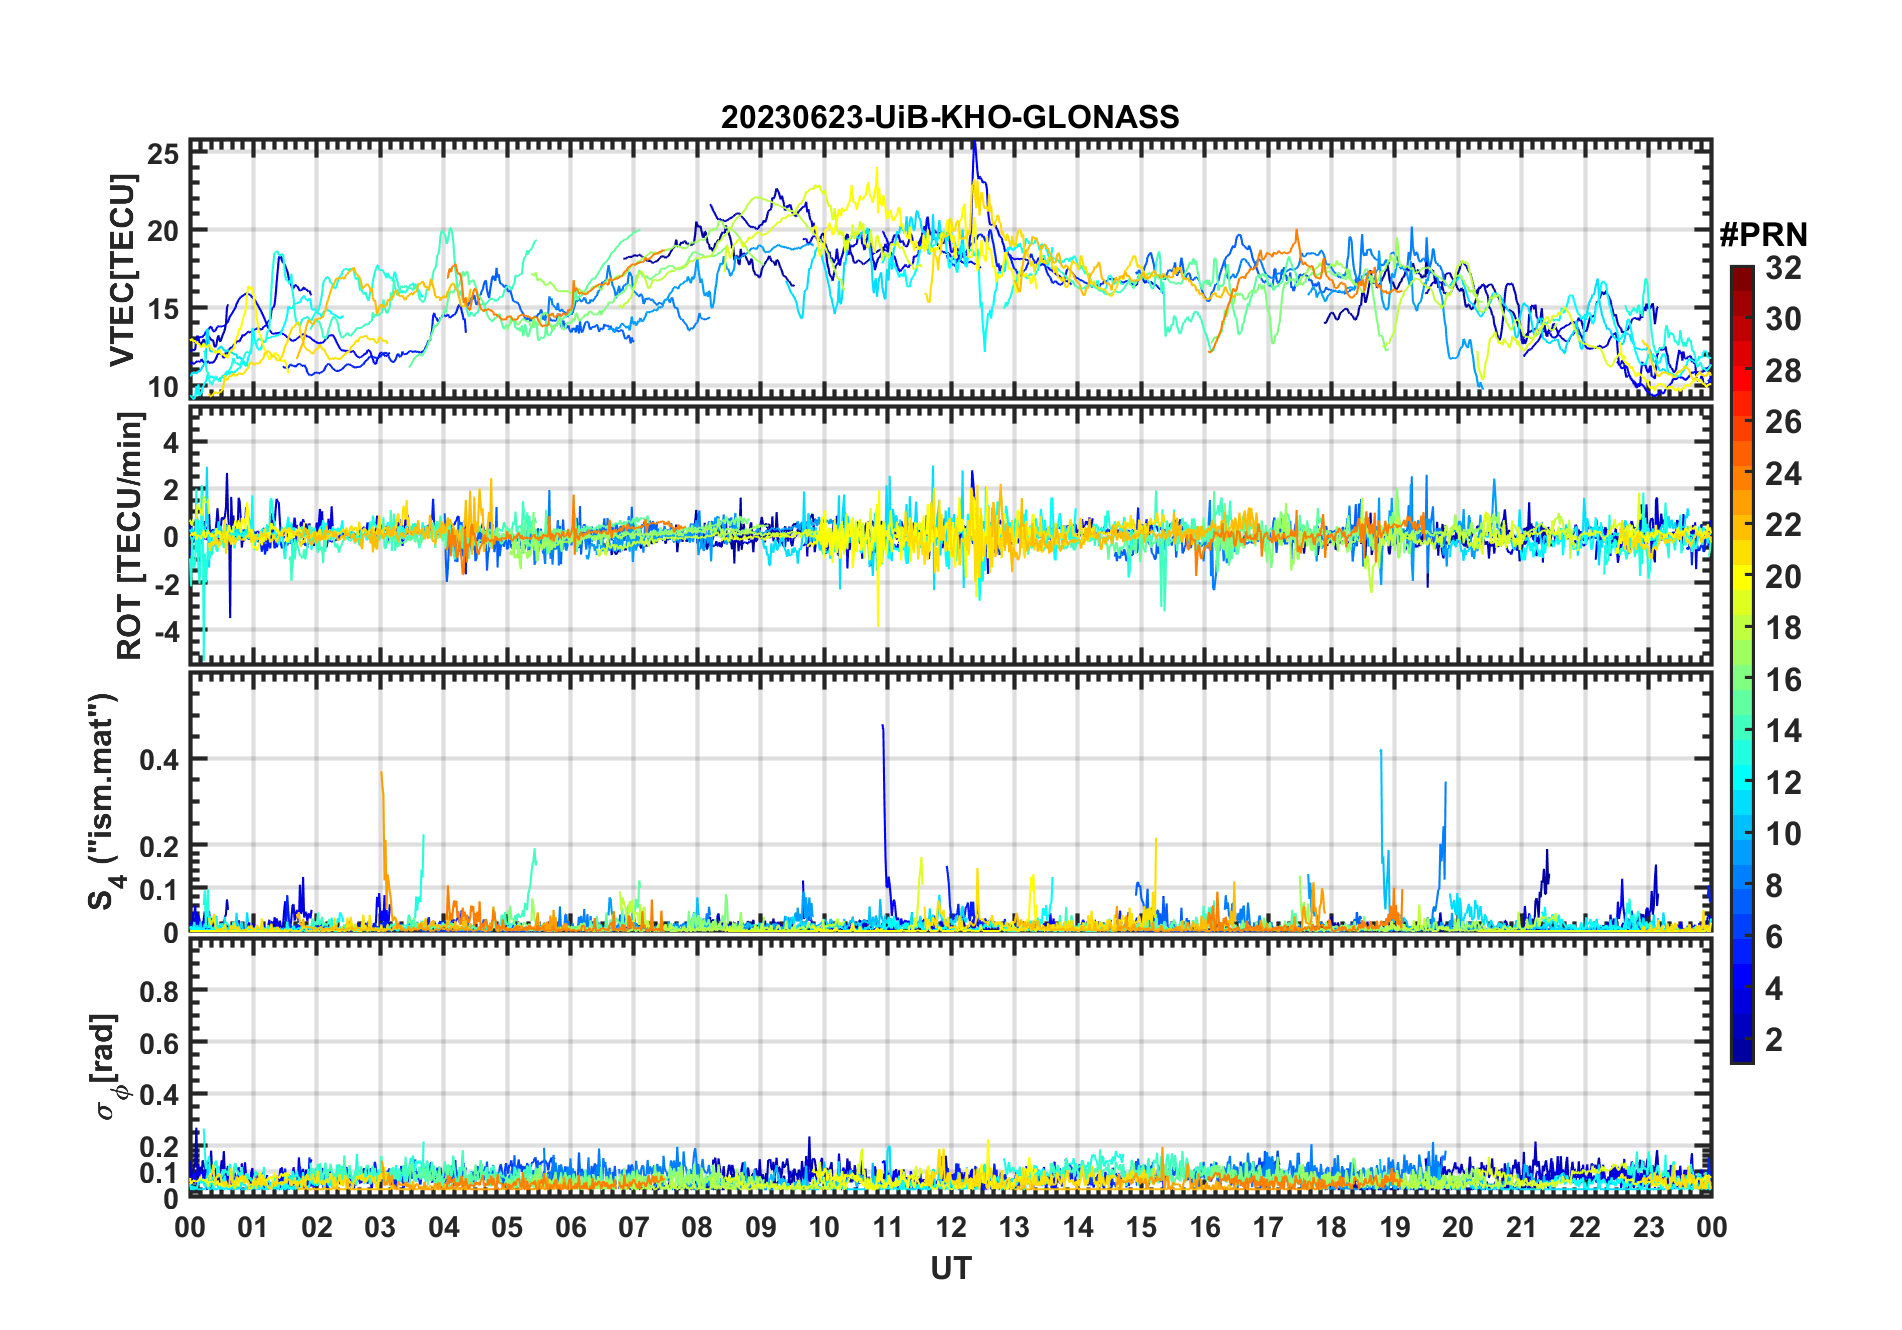Click UT axis tick label 11
The height and width of the screenshot is (1330, 1902).
click(x=888, y=1228)
